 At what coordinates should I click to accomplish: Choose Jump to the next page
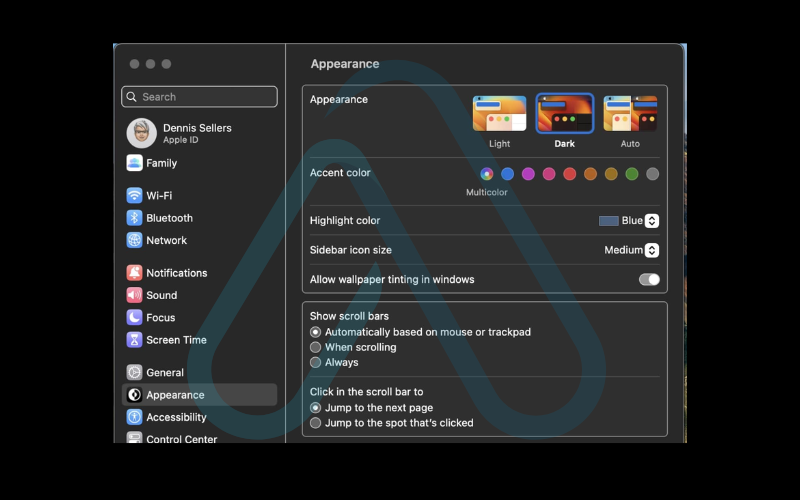315,408
